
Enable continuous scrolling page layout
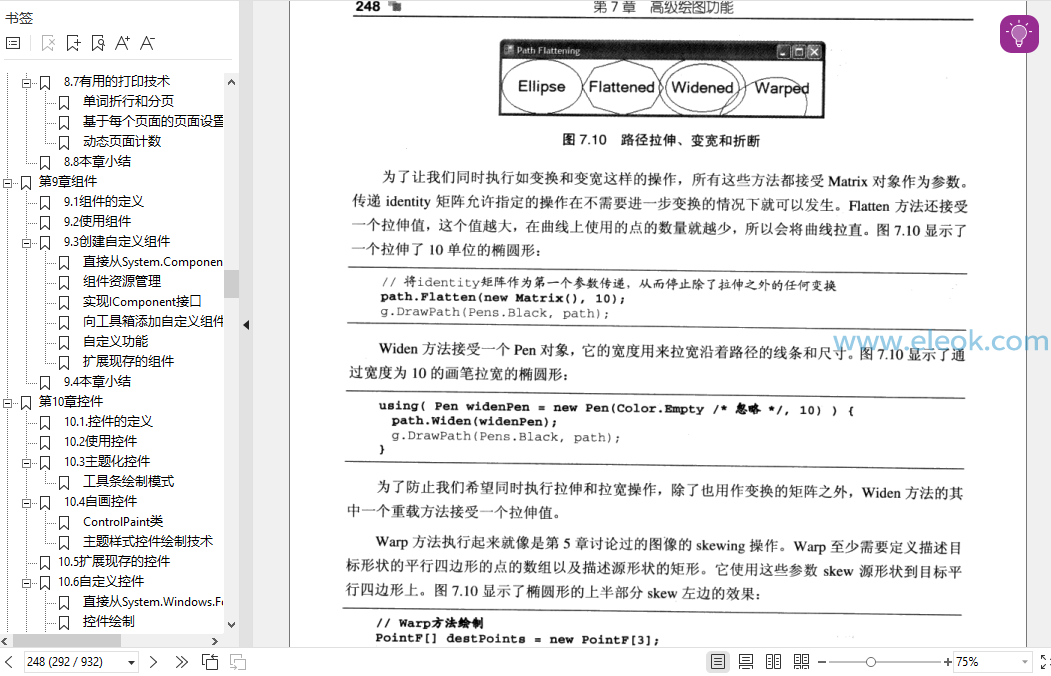(x=745, y=661)
